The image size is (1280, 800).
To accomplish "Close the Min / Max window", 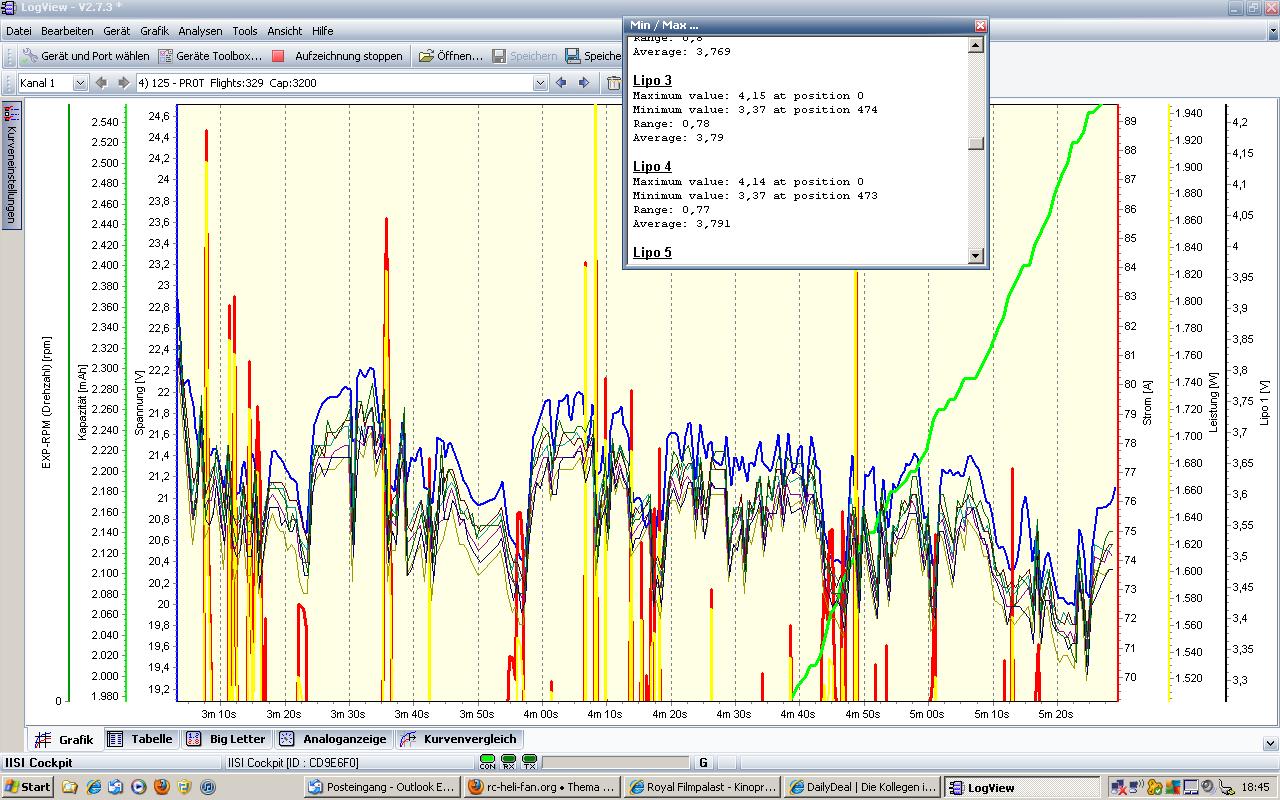I will [x=980, y=25].
